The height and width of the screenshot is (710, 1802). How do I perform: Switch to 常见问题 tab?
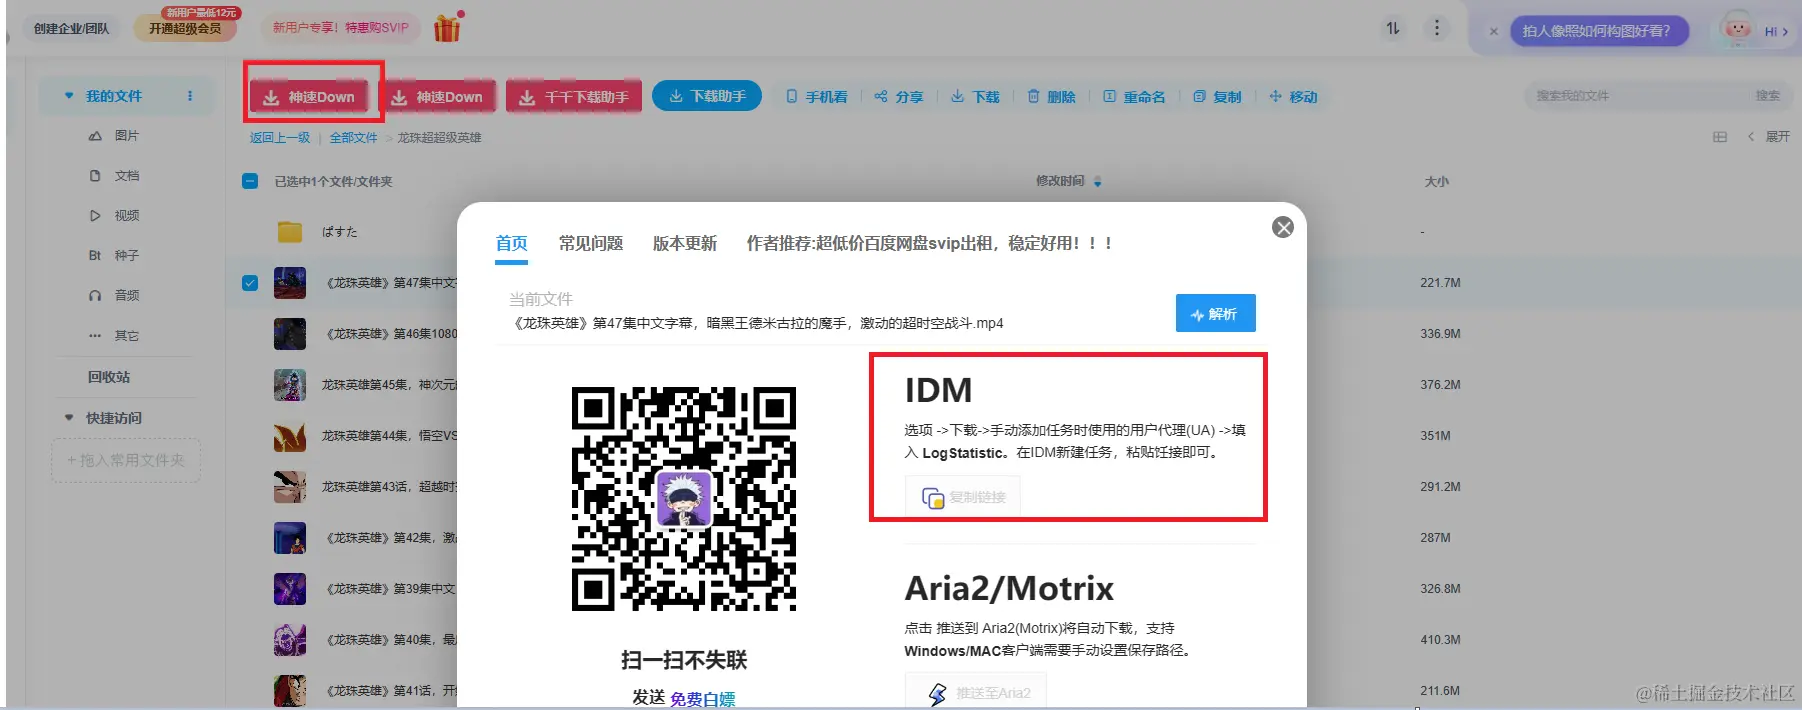coord(591,243)
